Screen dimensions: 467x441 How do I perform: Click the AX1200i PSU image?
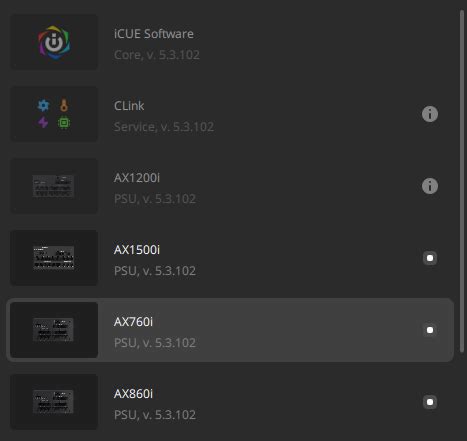[x=53, y=186]
